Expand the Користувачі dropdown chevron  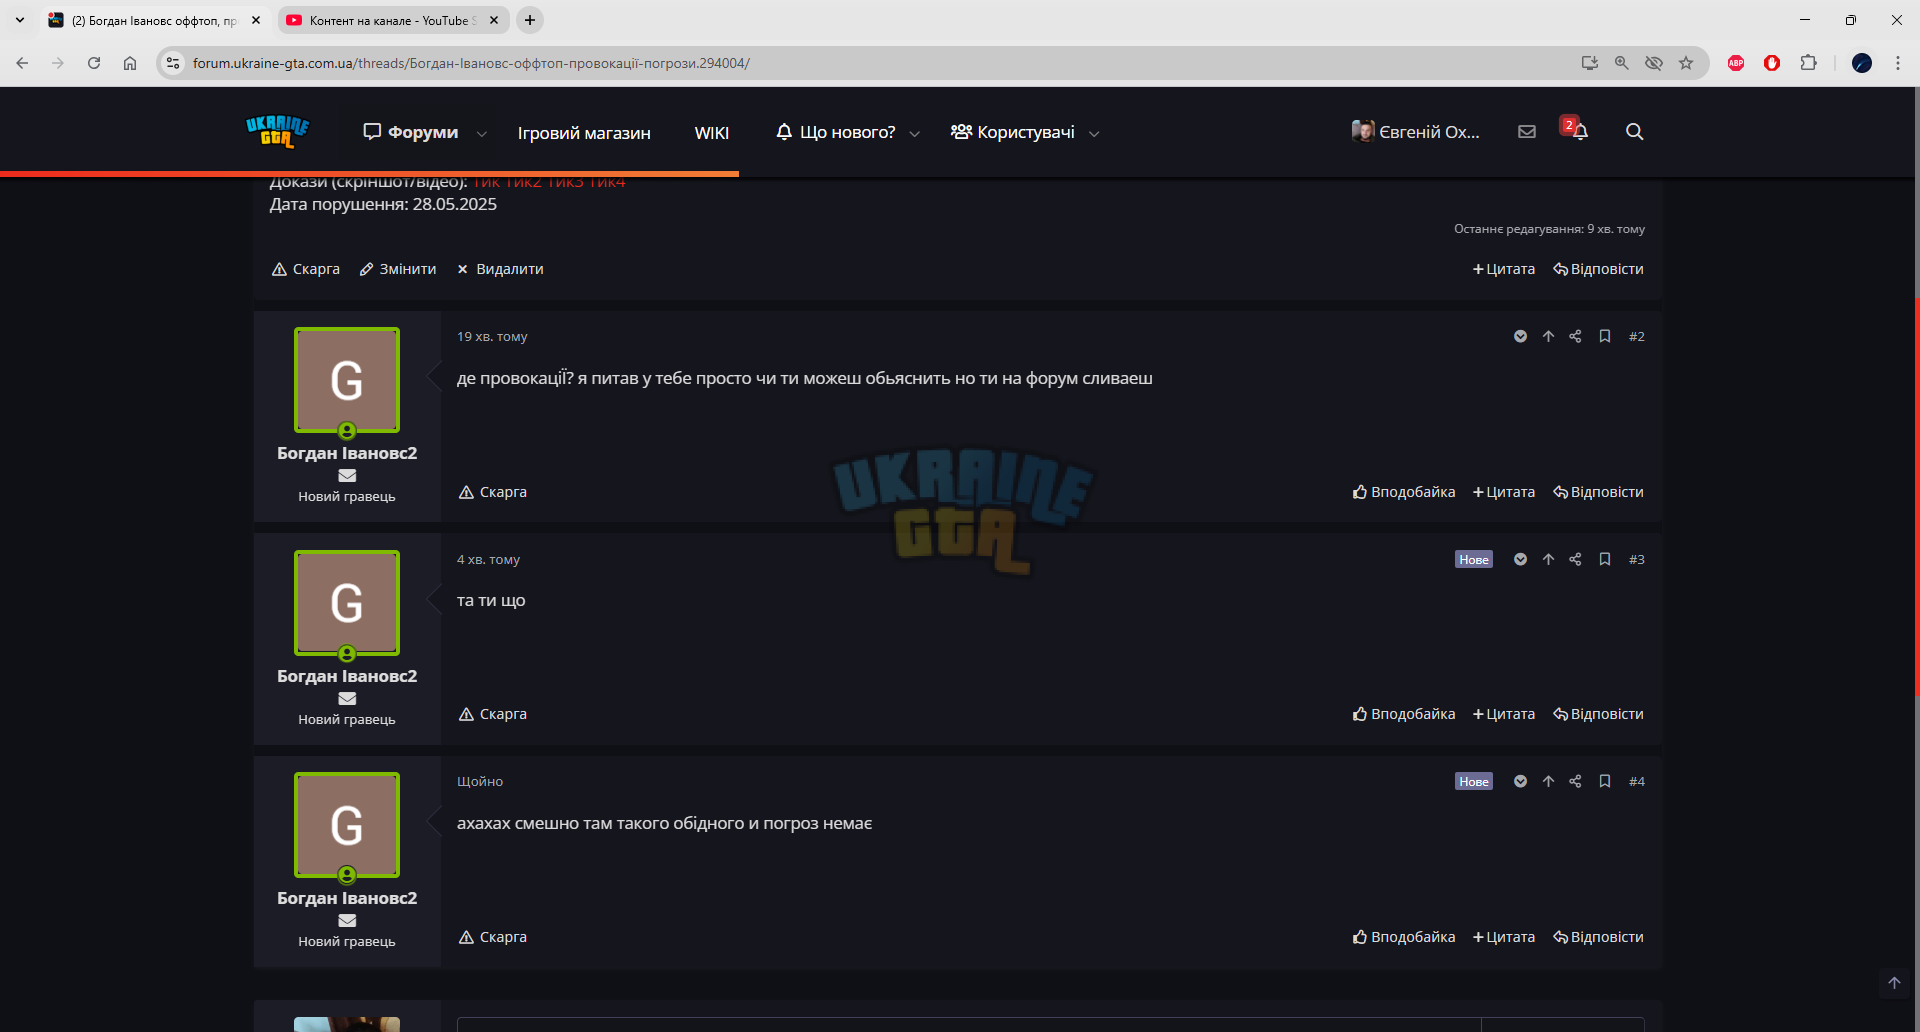click(1094, 133)
